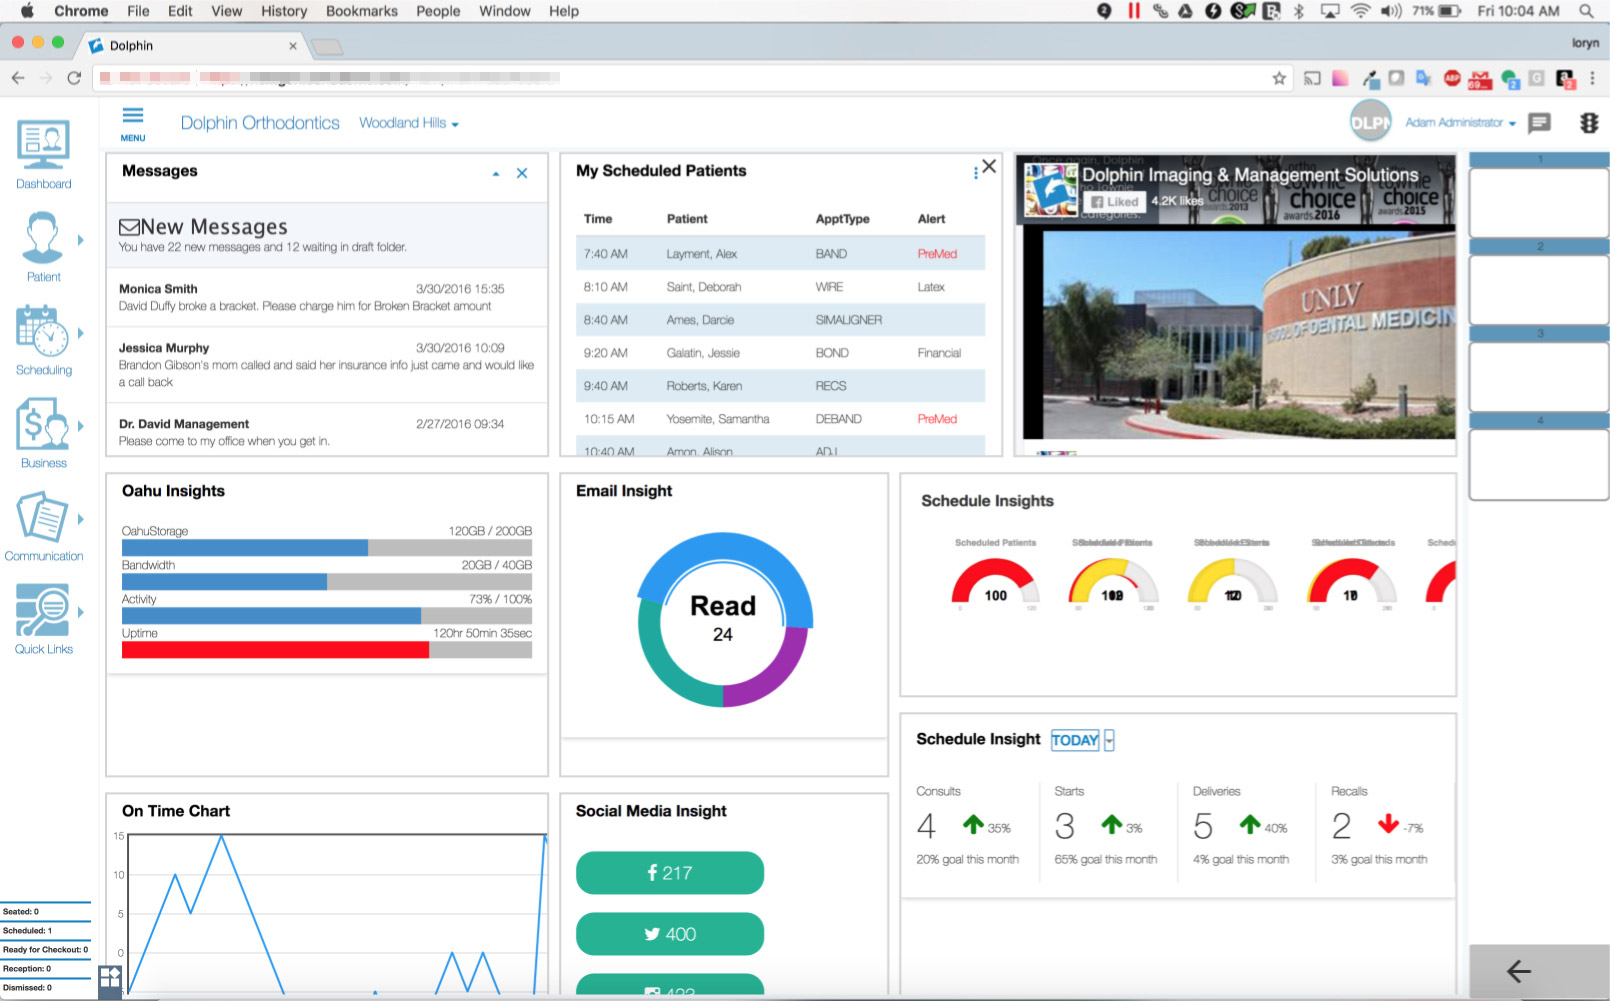The height and width of the screenshot is (1001, 1610).
Task: Open the Scheduling calendar icon
Action: (x=42, y=331)
